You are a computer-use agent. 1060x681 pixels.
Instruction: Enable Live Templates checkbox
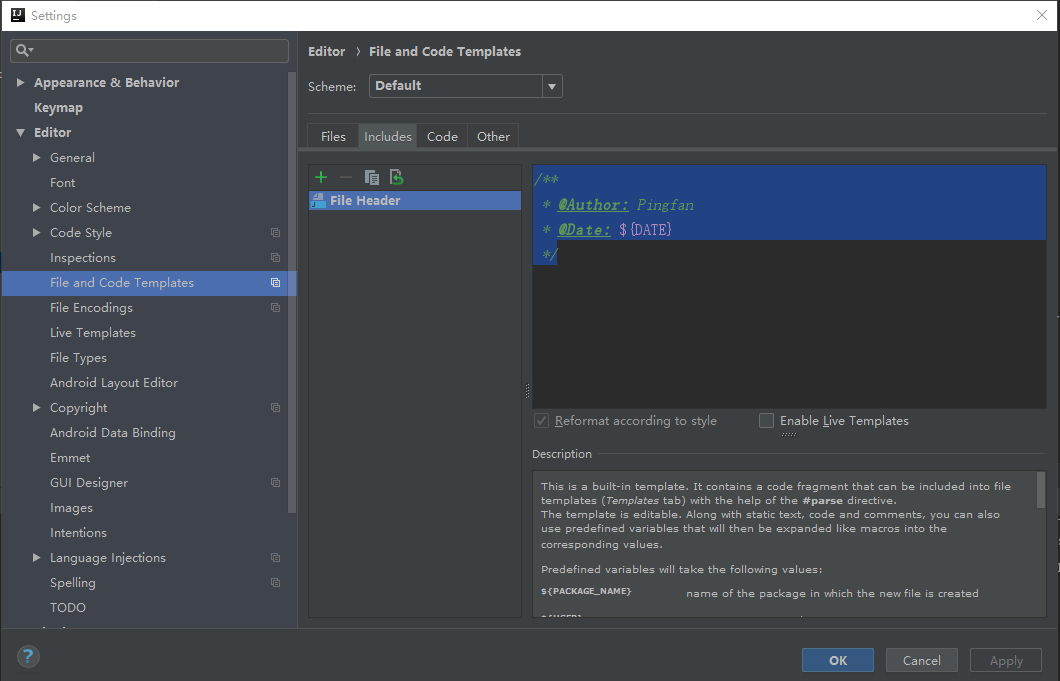pos(766,420)
